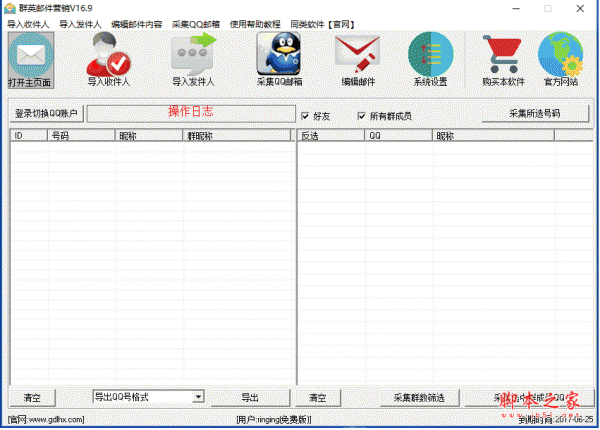Click the app icon in title bar
600x430 pixels.
[10, 8]
